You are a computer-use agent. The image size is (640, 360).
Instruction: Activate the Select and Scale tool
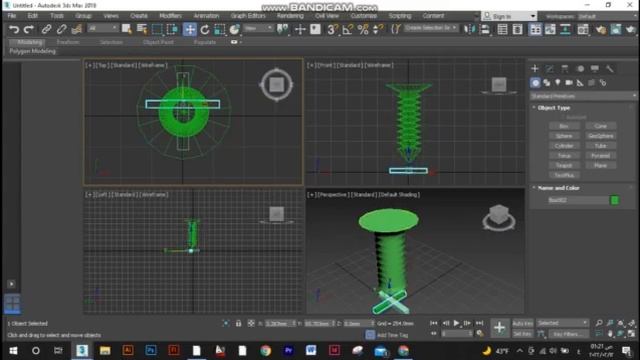(x=220, y=29)
